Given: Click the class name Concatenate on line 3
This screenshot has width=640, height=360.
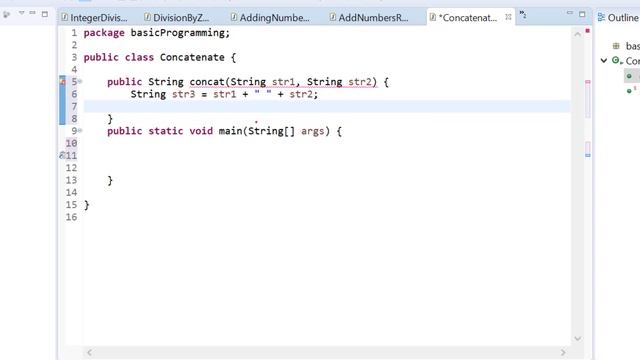Looking at the screenshot, I should pyautogui.click(x=192, y=57).
